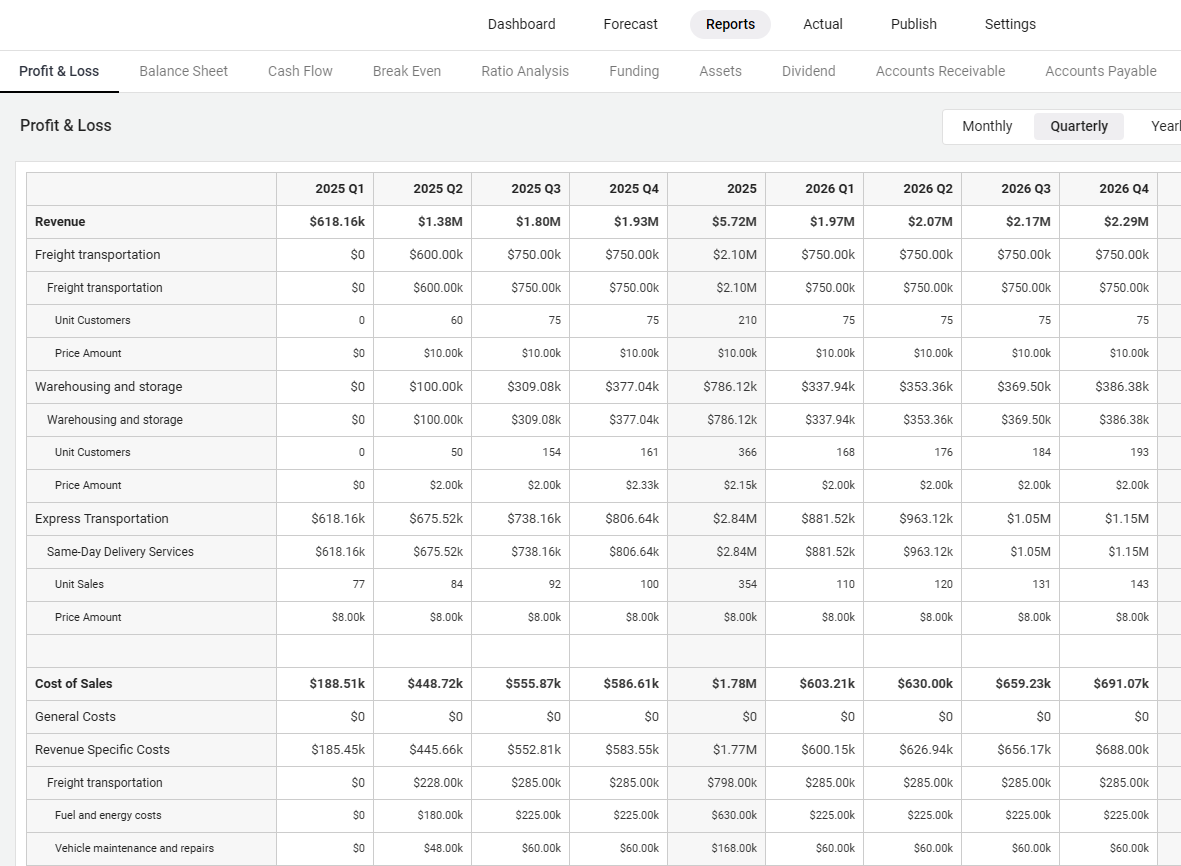Screen dimensions: 1181x866
Task: Click Warehousing unit customers total 366
Action: (x=747, y=453)
